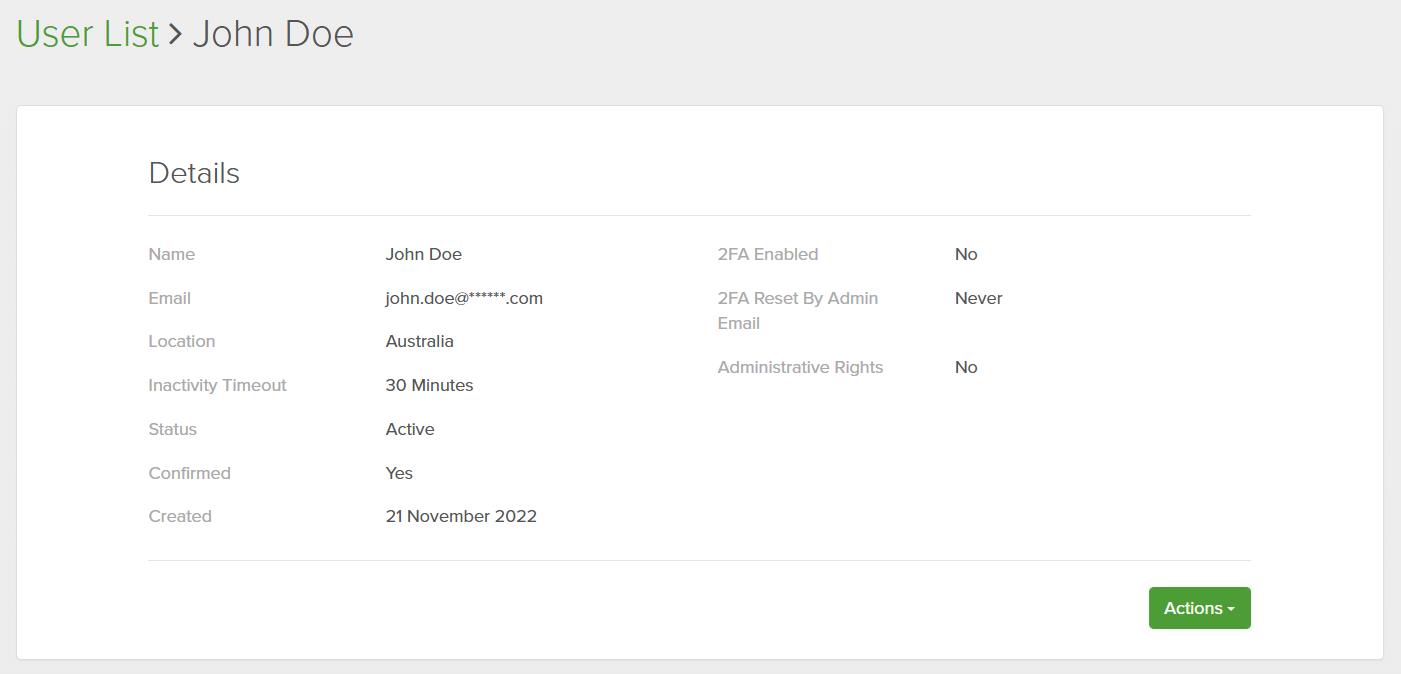The height and width of the screenshot is (674, 1401).
Task: Click the Australia location value
Action: tap(419, 341)
